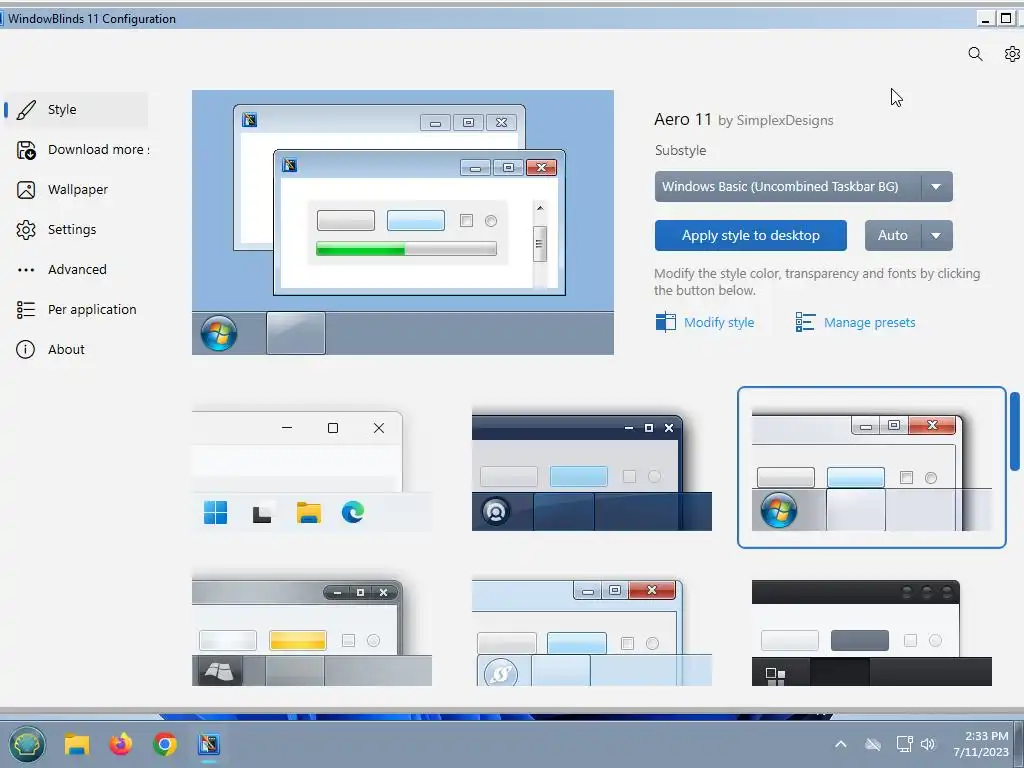Image resolution: width=1024 pixels, height=768 pixels.
Task: Click the style list scrollbar thumb
Action: point(1015,431)
